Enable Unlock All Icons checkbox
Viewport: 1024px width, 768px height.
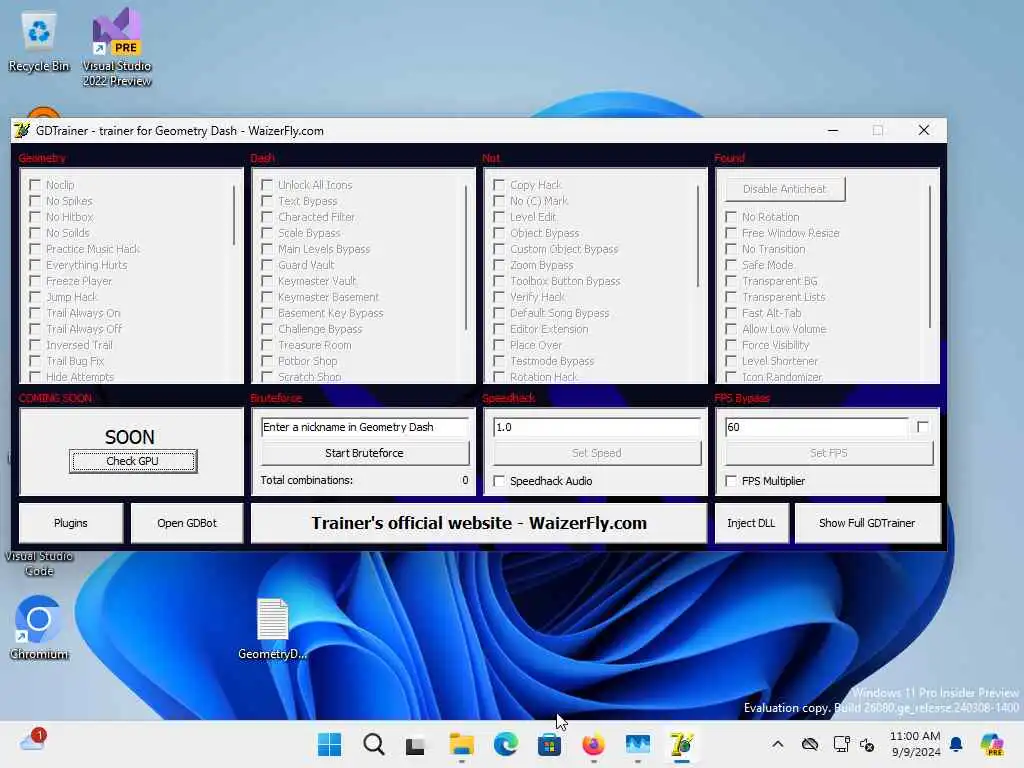point(267,185)
